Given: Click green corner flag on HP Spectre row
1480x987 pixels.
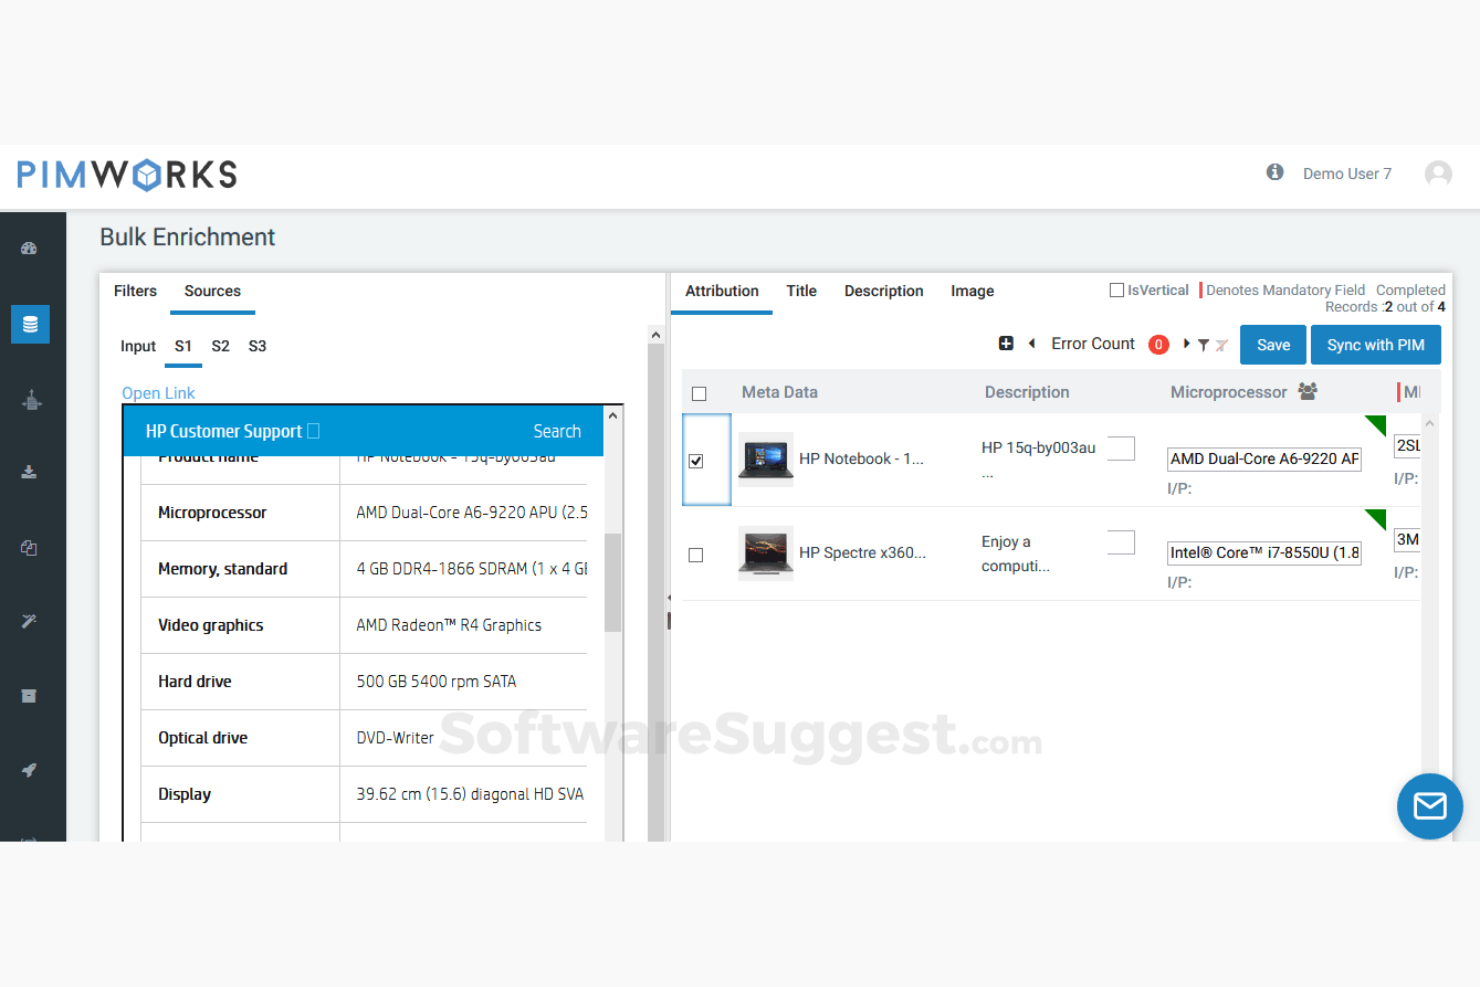Looking at the screenshot, I should (1377, 518).
